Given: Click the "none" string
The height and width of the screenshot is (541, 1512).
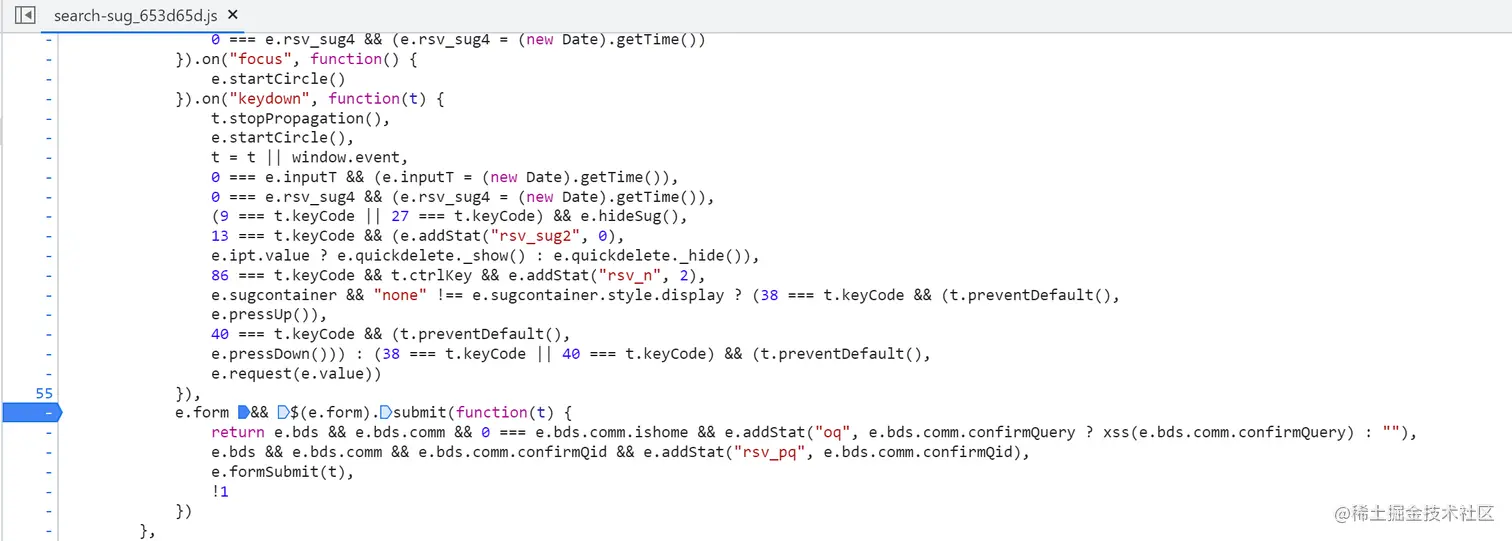Looking at the screenshot, I should coord(398,295).
